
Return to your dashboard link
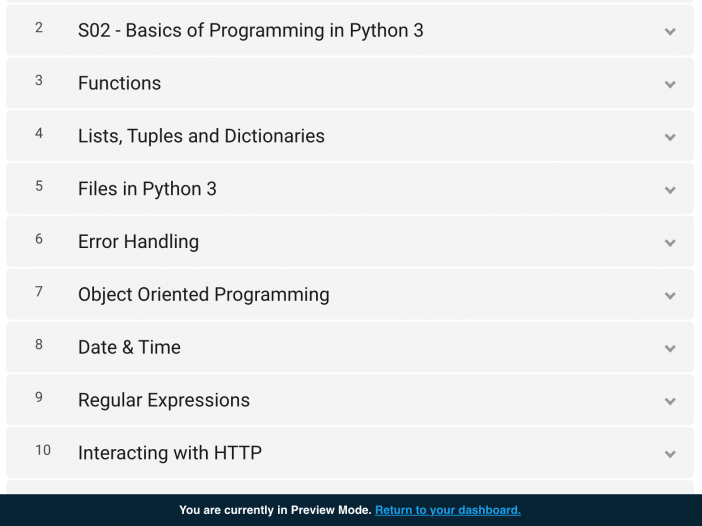coord(448,510)
